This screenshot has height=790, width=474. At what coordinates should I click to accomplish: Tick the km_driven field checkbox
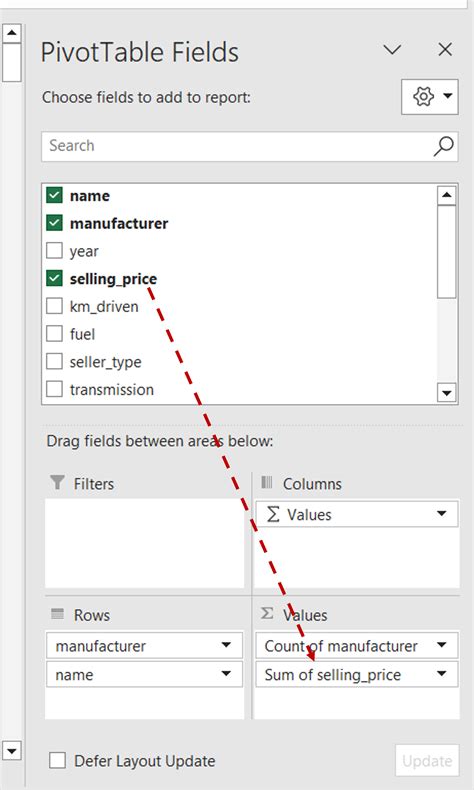point(54,306)
